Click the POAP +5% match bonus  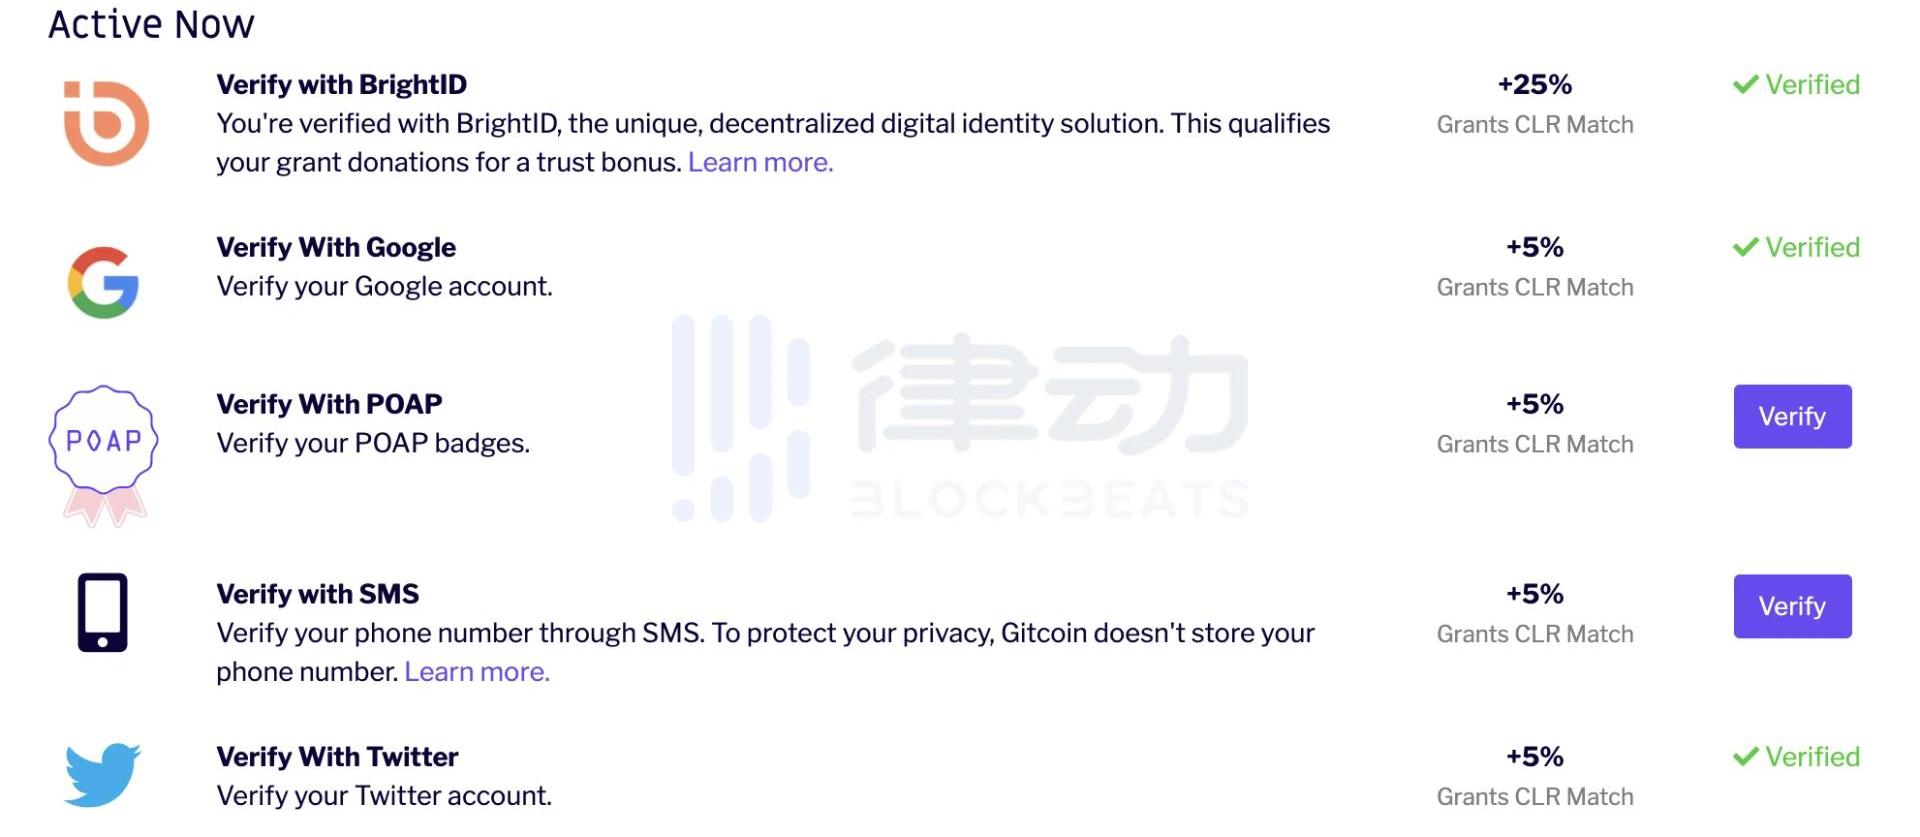click(x=1534, y=405)
